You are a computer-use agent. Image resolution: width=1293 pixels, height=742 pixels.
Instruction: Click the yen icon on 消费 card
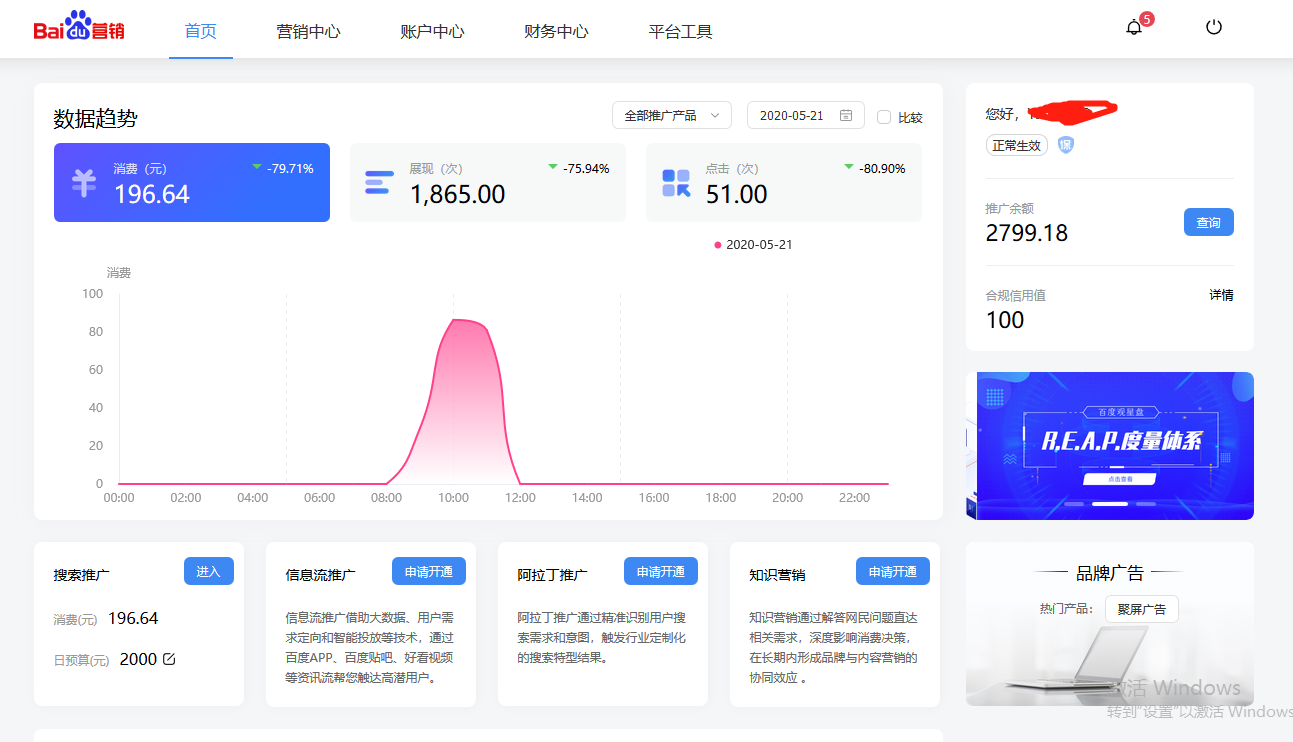coord(84,182)
